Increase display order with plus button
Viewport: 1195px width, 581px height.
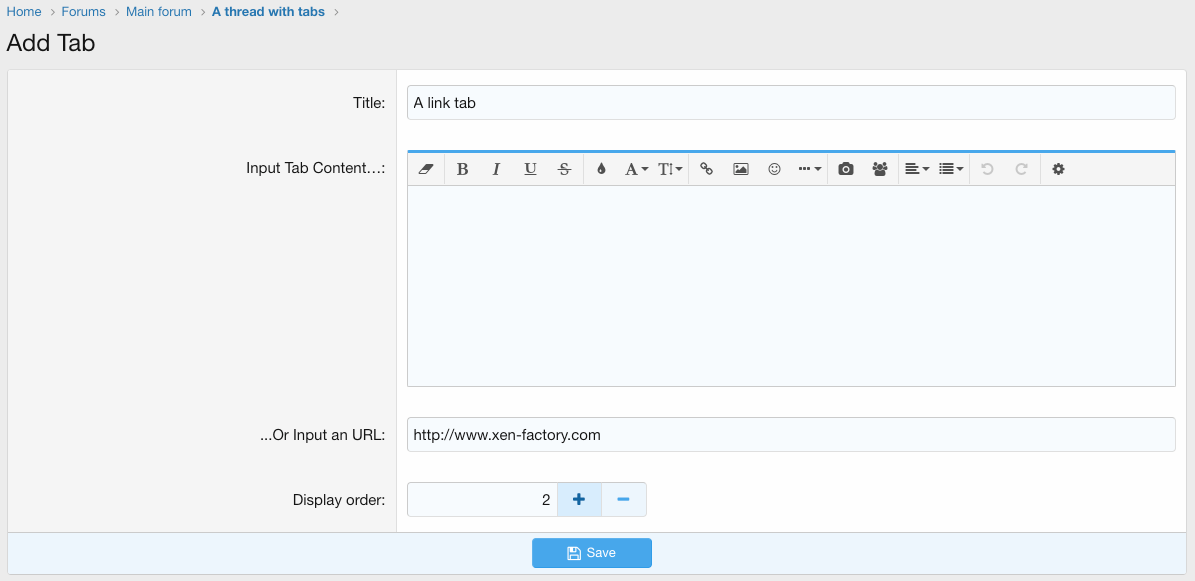579,500
